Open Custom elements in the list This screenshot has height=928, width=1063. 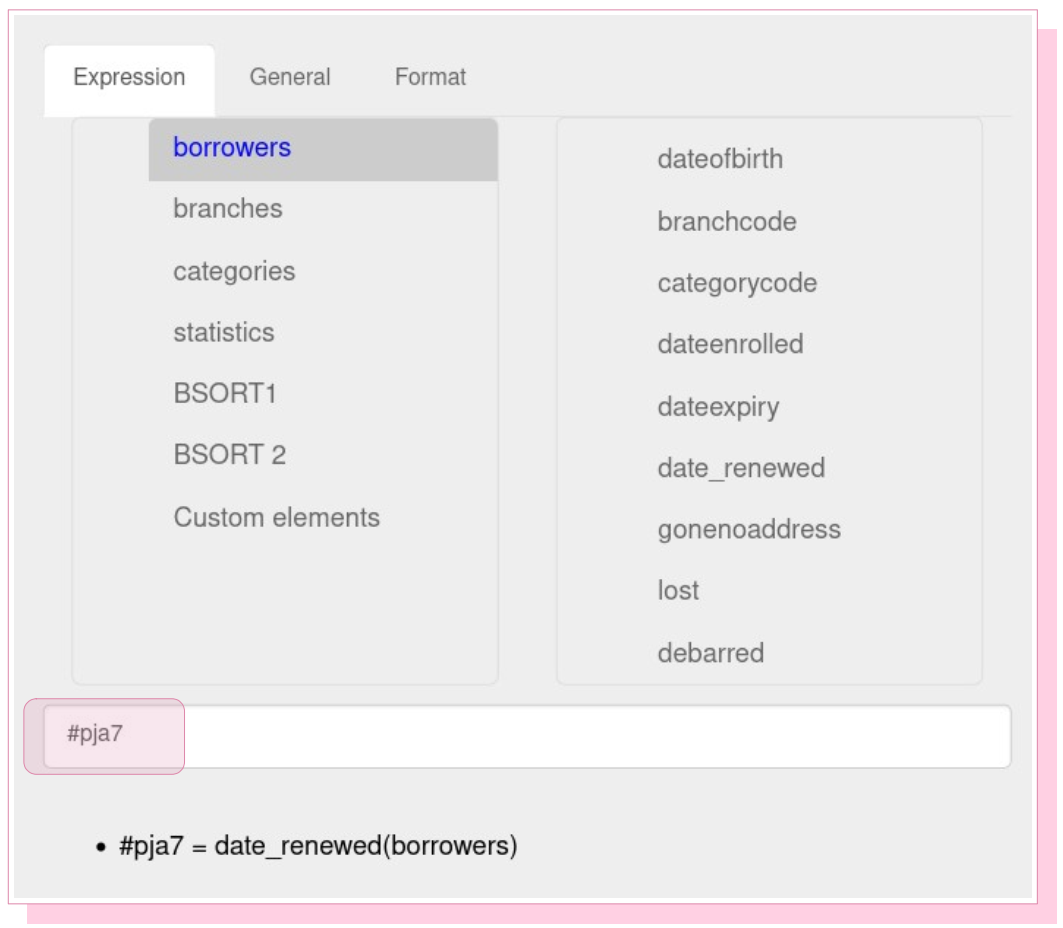pyautogui.click(x=277, y=518)
